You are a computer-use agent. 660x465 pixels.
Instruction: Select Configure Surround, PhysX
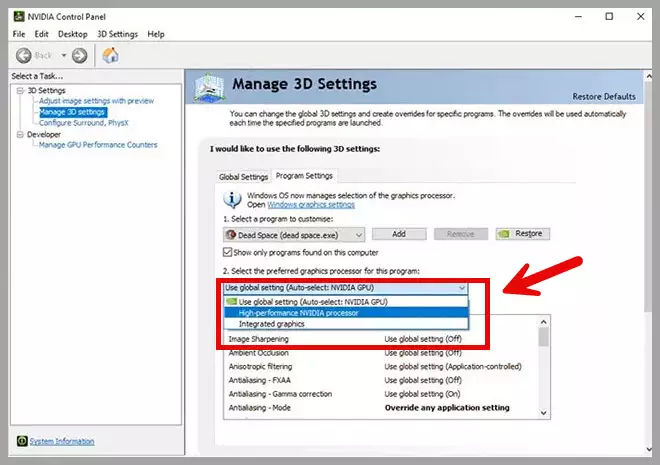tap(84, 123)
